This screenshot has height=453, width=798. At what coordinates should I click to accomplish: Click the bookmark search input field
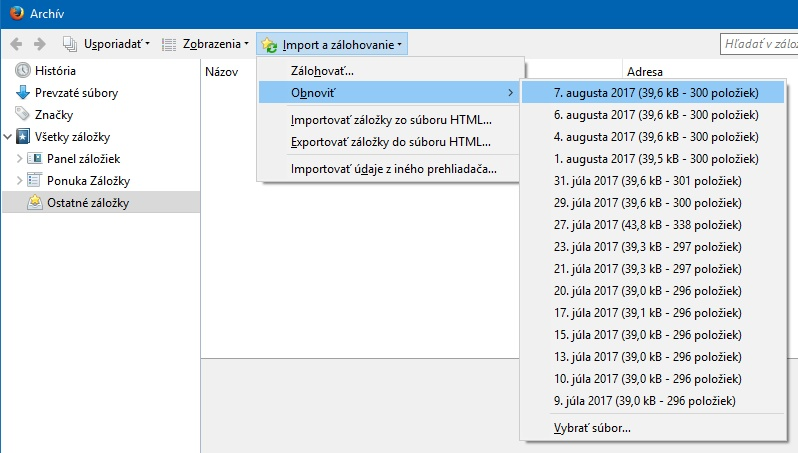pos(760,44)
